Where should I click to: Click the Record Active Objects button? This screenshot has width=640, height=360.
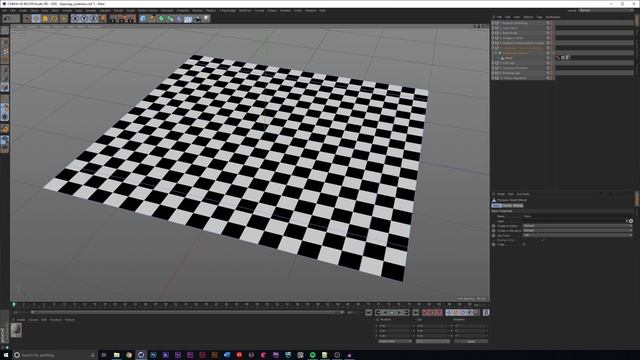pyautogui.click(x=426, y=313)
